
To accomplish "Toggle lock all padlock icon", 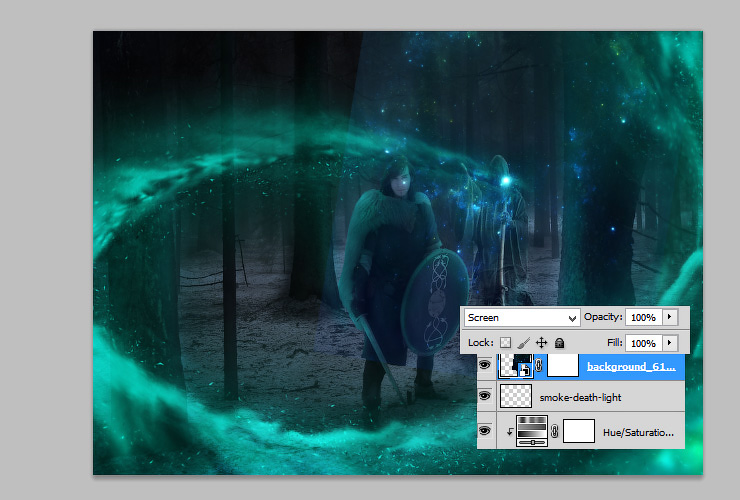I will coord(559,343).
